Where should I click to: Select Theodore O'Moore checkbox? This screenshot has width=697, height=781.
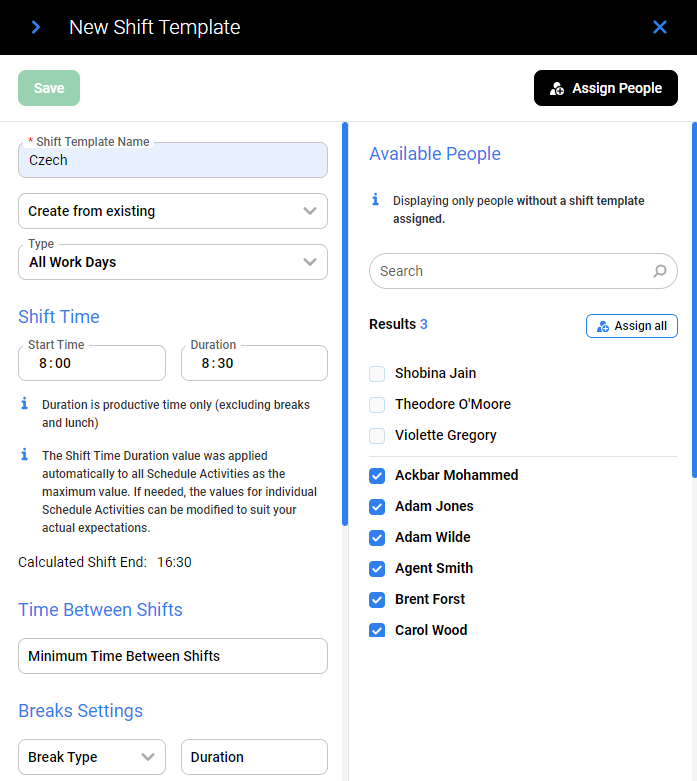377,405
